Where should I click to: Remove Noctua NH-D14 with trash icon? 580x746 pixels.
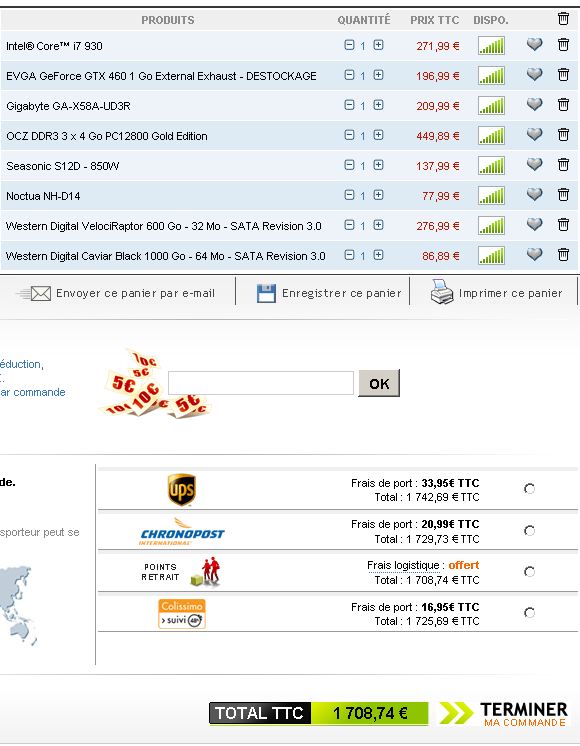[563, 194]
